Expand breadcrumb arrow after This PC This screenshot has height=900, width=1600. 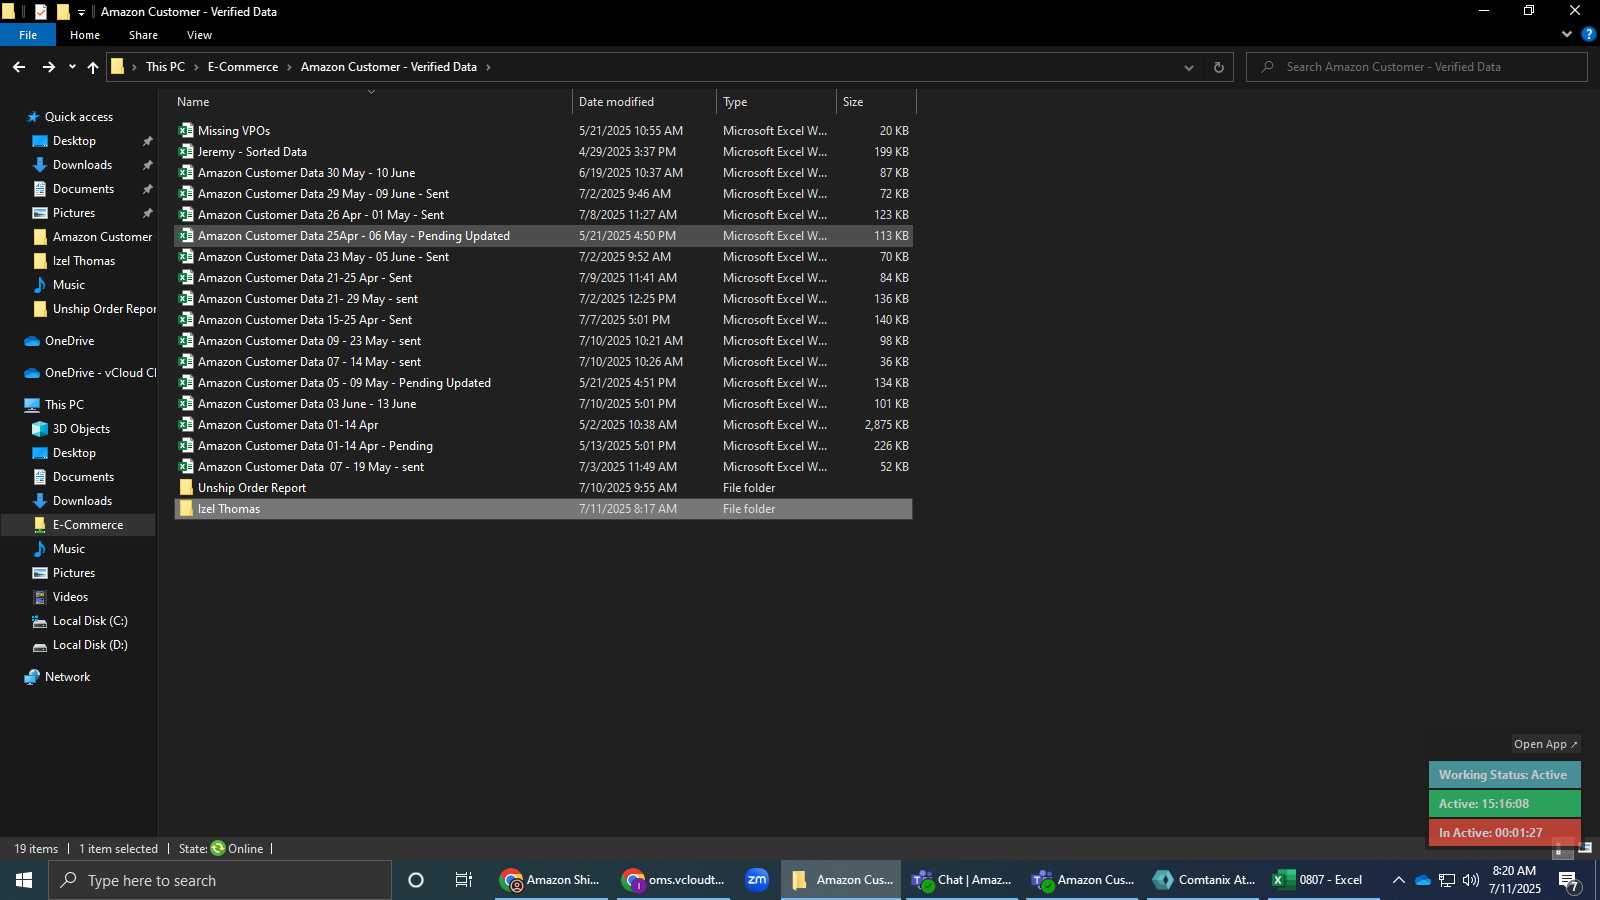coord(197,67)
